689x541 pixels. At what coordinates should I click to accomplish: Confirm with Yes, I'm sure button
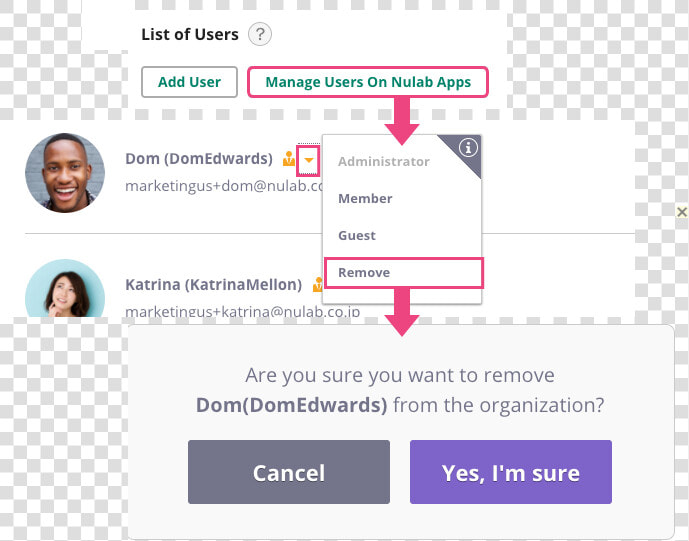(511, 472)
